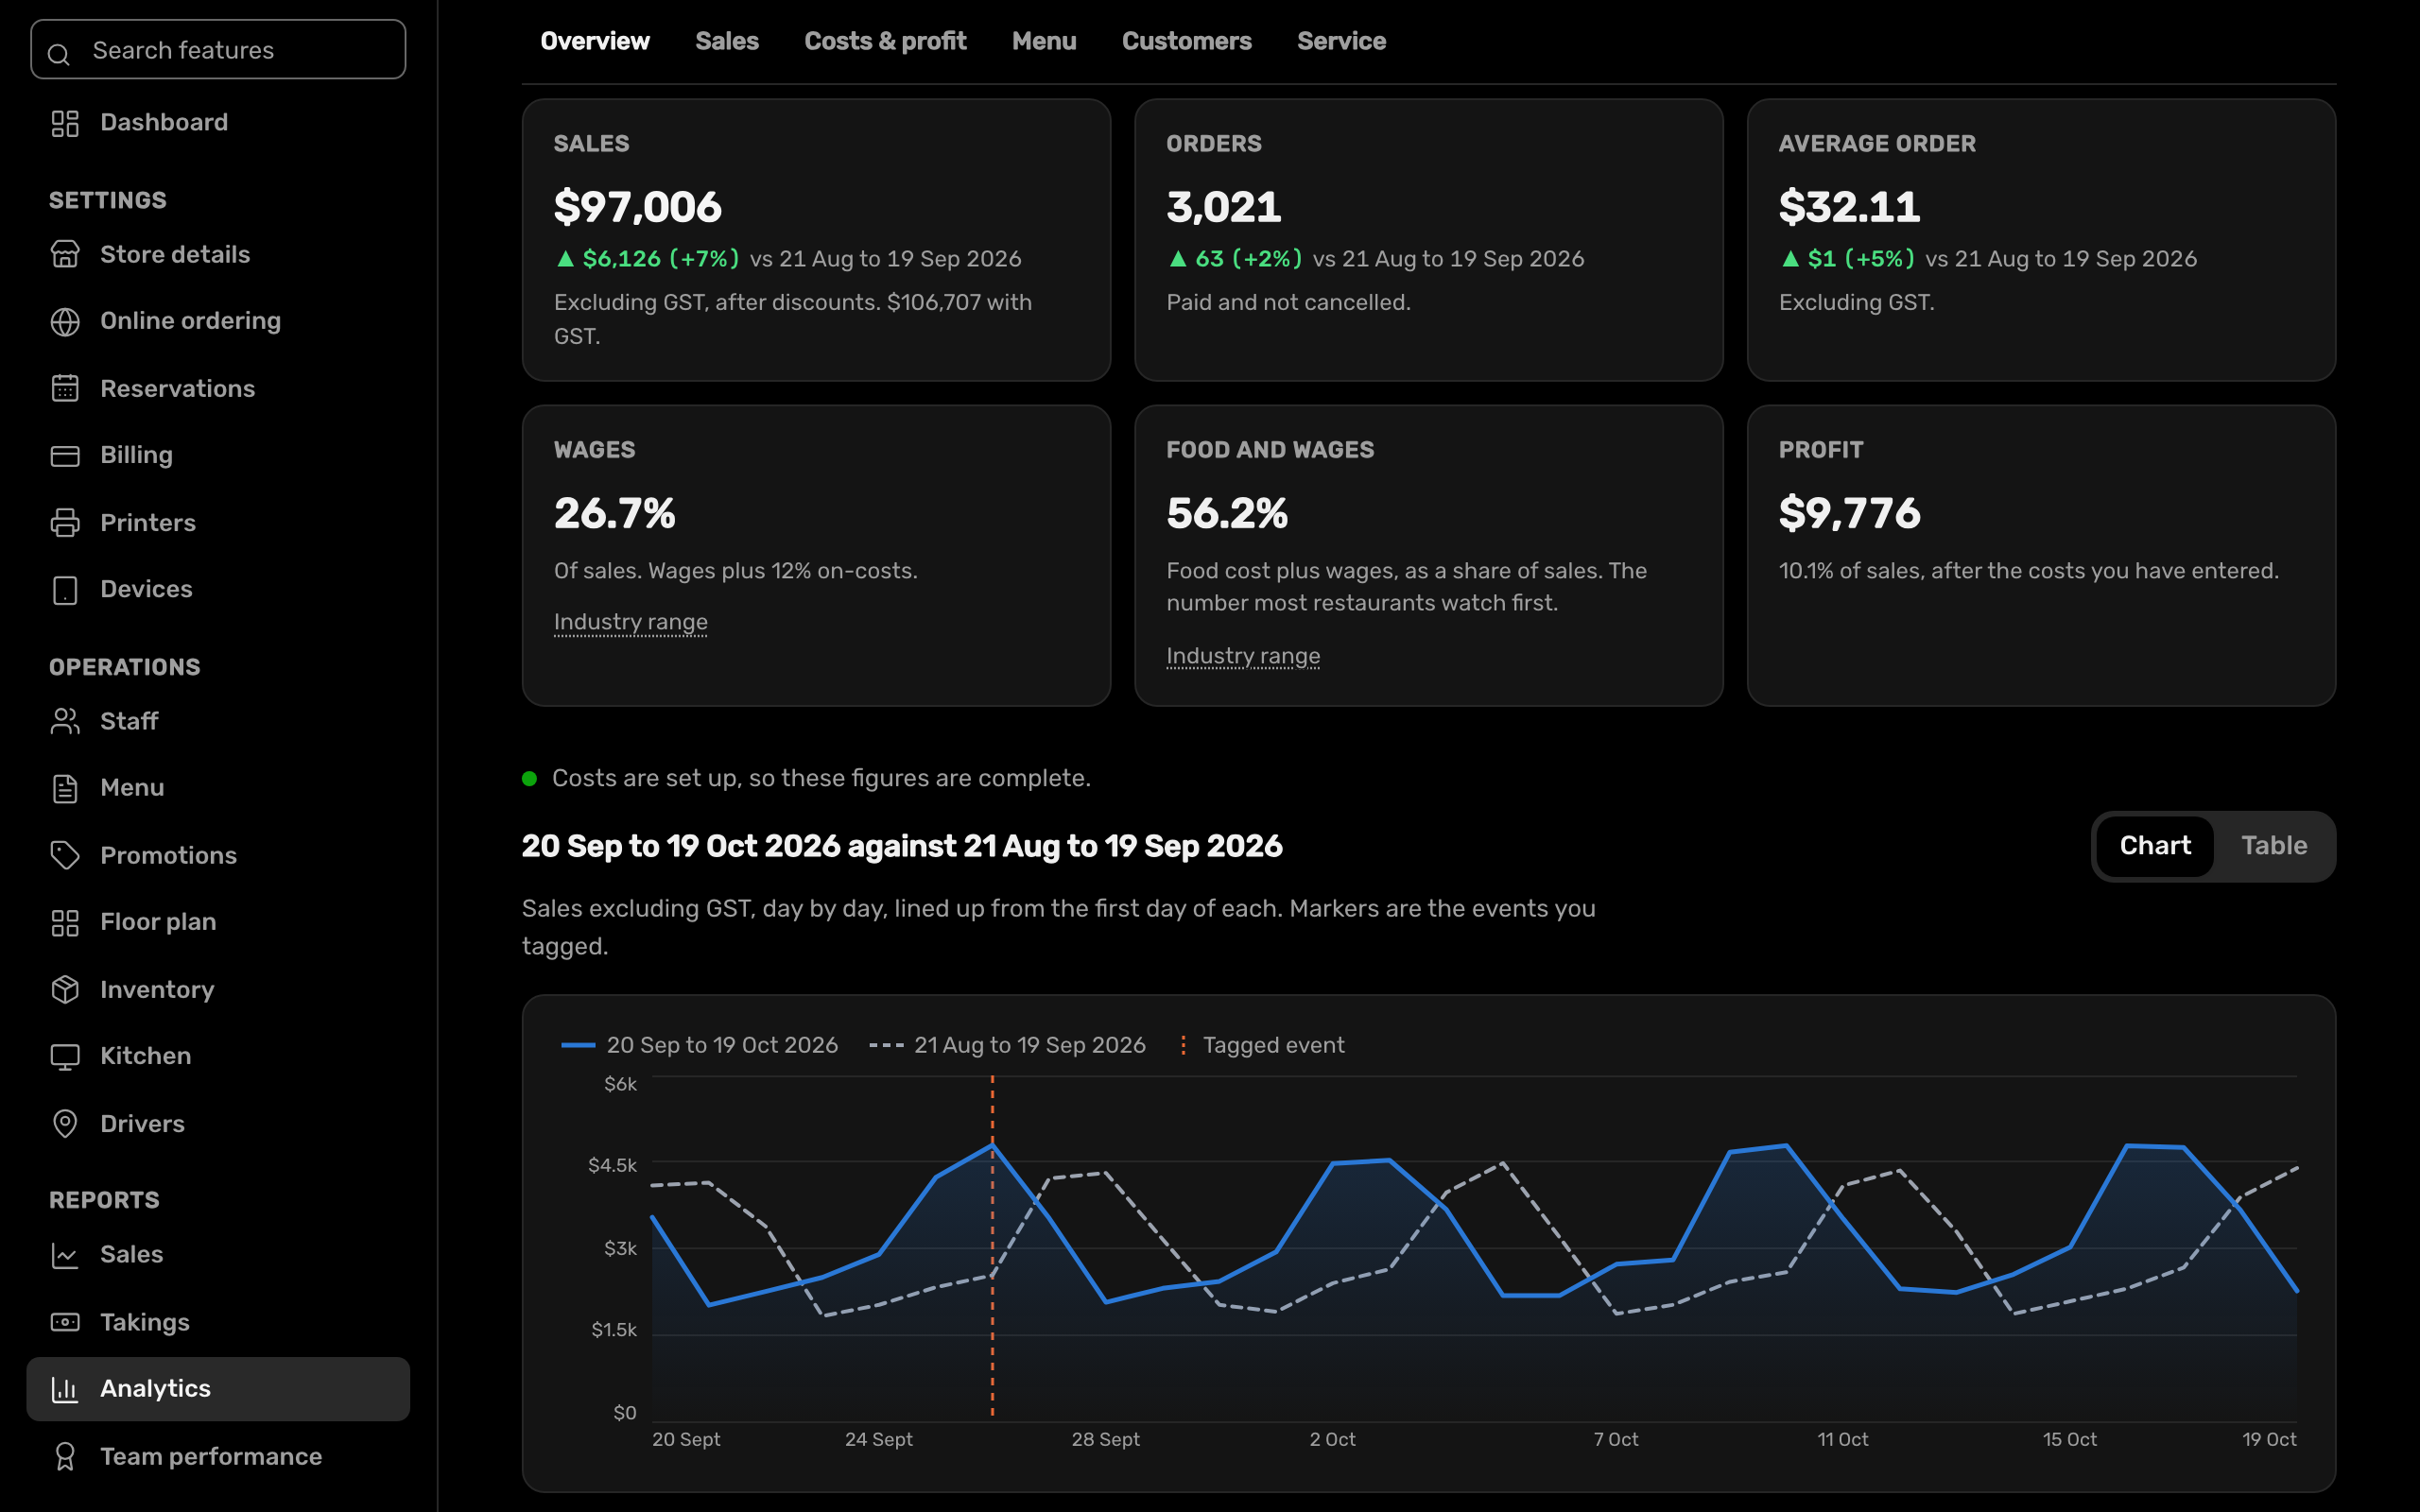The height and width of the screenshot is (1512, 2420).
Task: Switch to the Service tab
Action: tap(1341, 41)
